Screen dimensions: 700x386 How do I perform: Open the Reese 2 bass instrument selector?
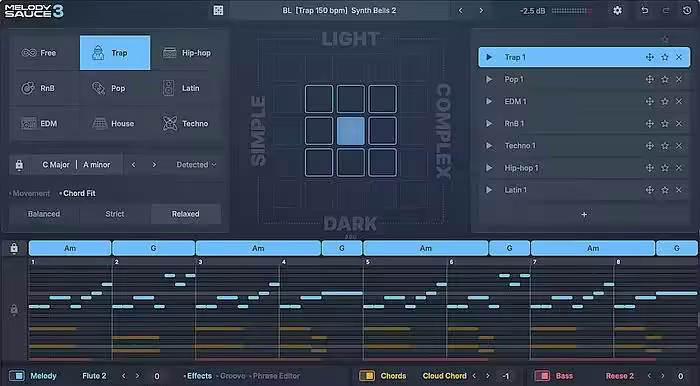(x=620, y=376)
